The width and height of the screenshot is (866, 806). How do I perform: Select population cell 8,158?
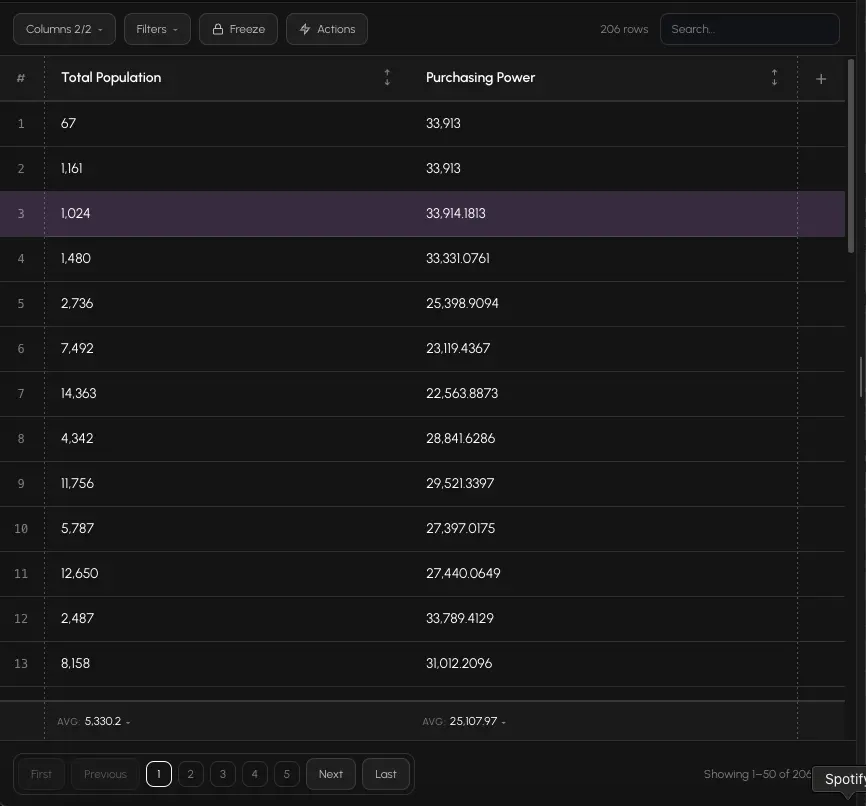click(x=76, y=663)
